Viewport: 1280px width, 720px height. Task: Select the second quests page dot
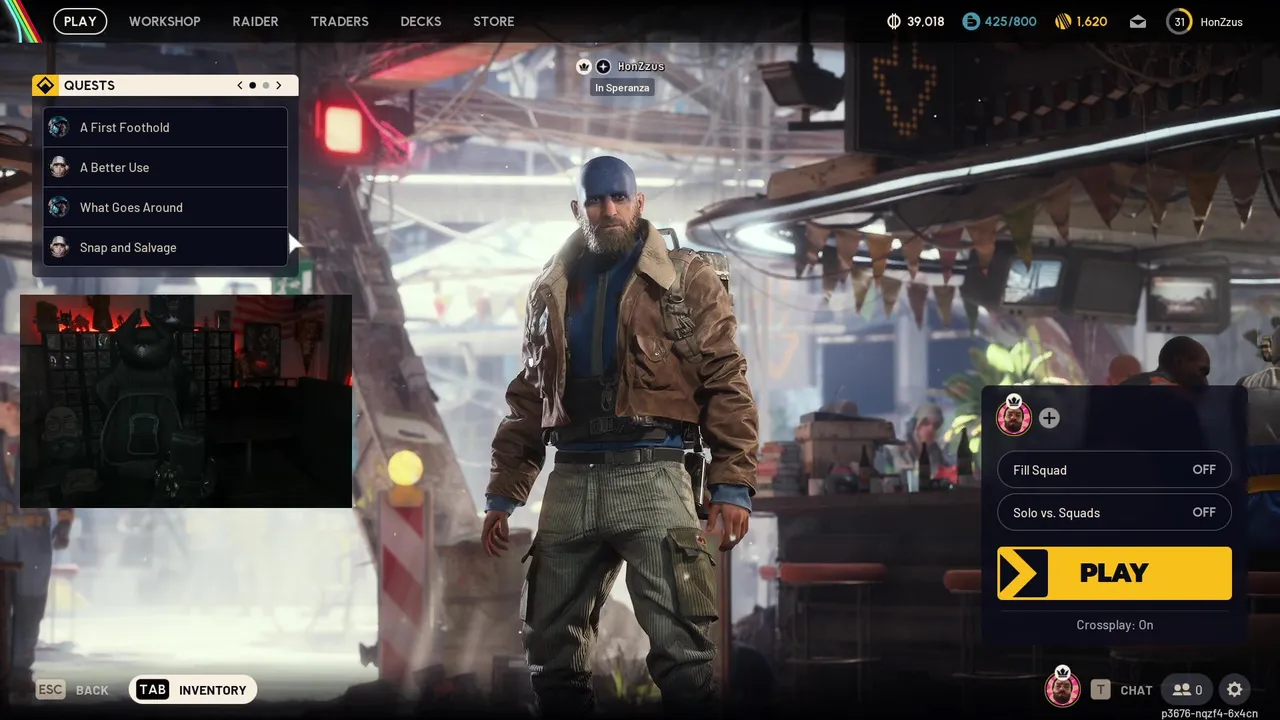pos(265,85)
